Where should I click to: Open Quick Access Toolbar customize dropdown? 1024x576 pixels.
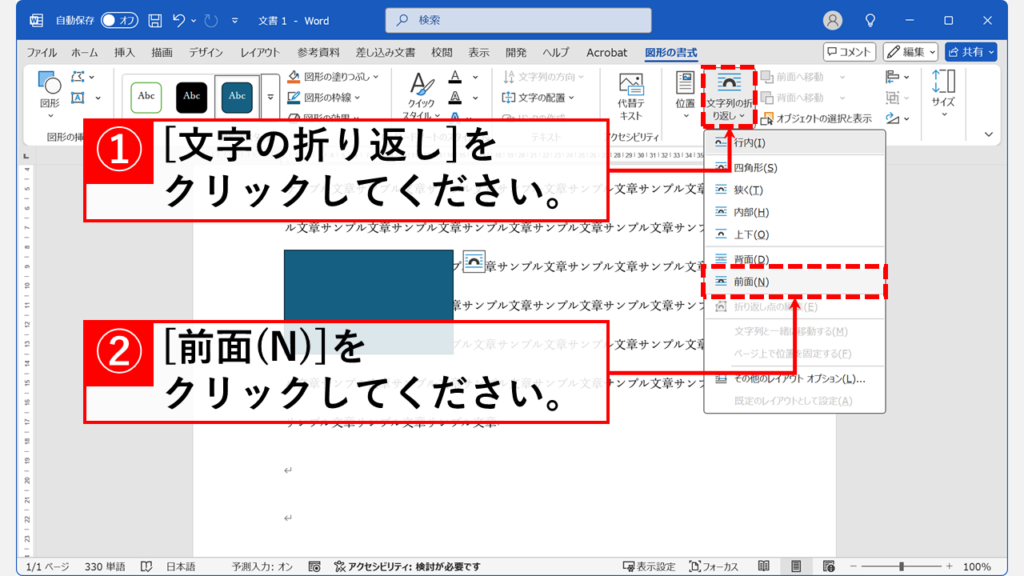coord(234,21)
